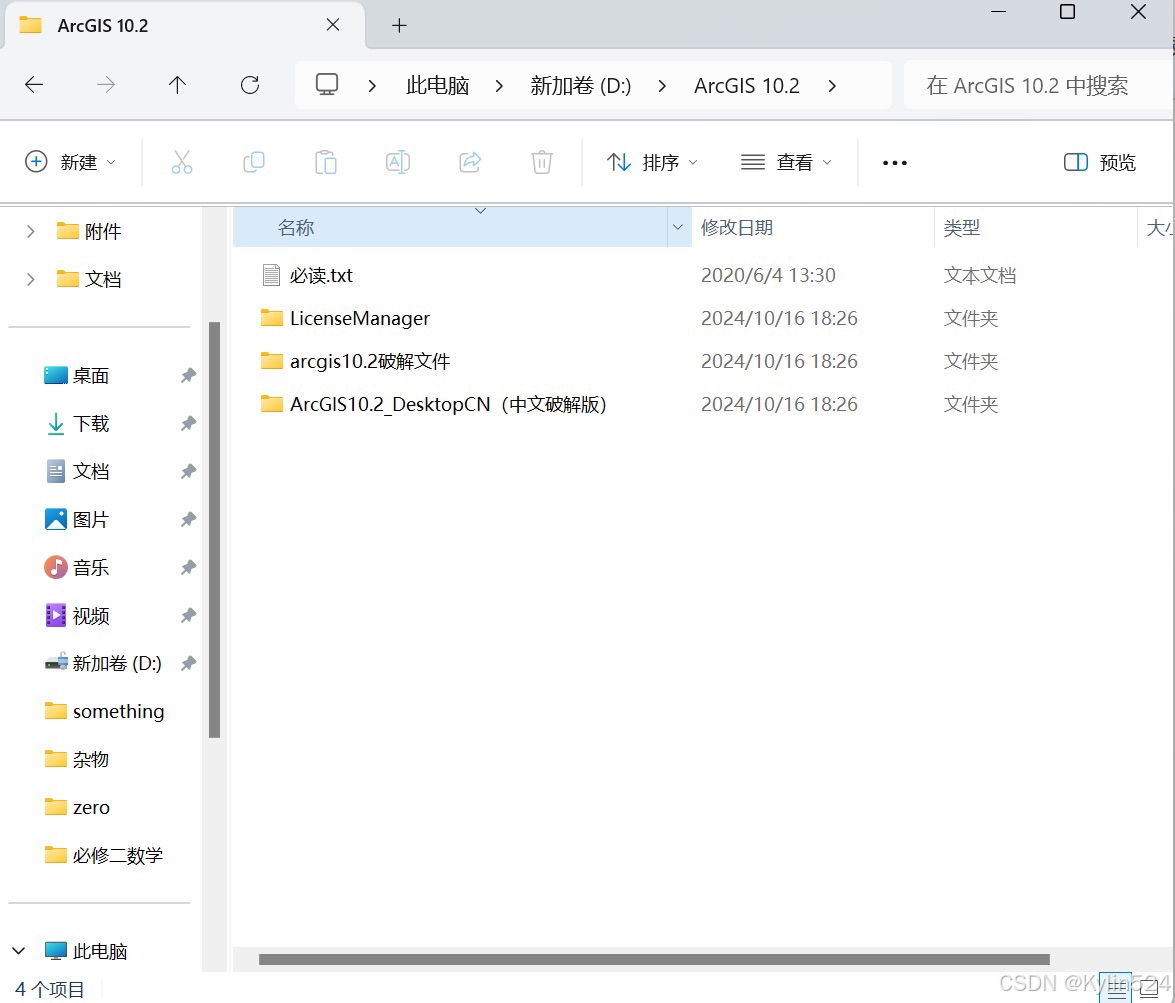Image resolution: width=1175 pixels, height=1003 pixels.
Task: Refresh the current folder view
Action: tap(250, 85)
